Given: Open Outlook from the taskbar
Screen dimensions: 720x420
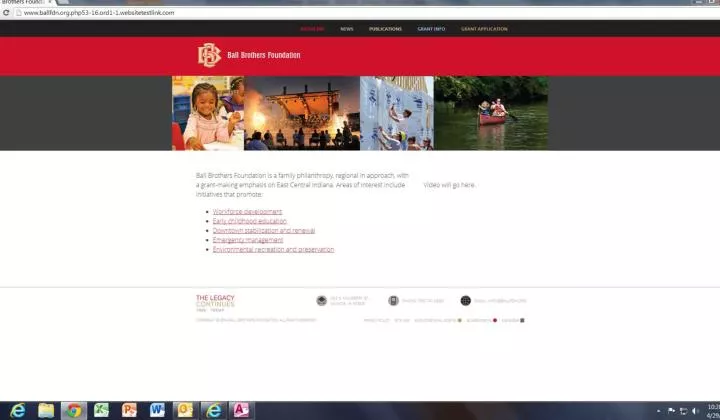Looking at the screenshot, I should coord(185,410).
